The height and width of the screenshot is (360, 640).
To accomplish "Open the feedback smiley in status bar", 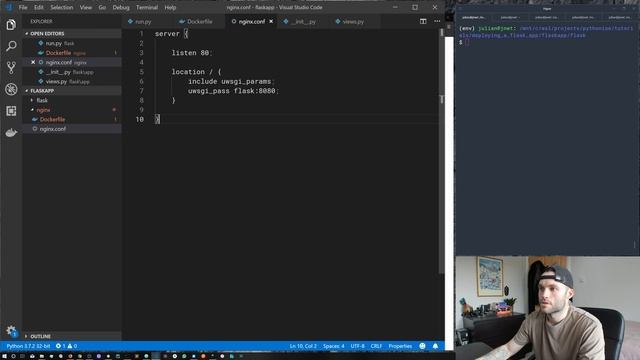I will (x=422, y=346).
